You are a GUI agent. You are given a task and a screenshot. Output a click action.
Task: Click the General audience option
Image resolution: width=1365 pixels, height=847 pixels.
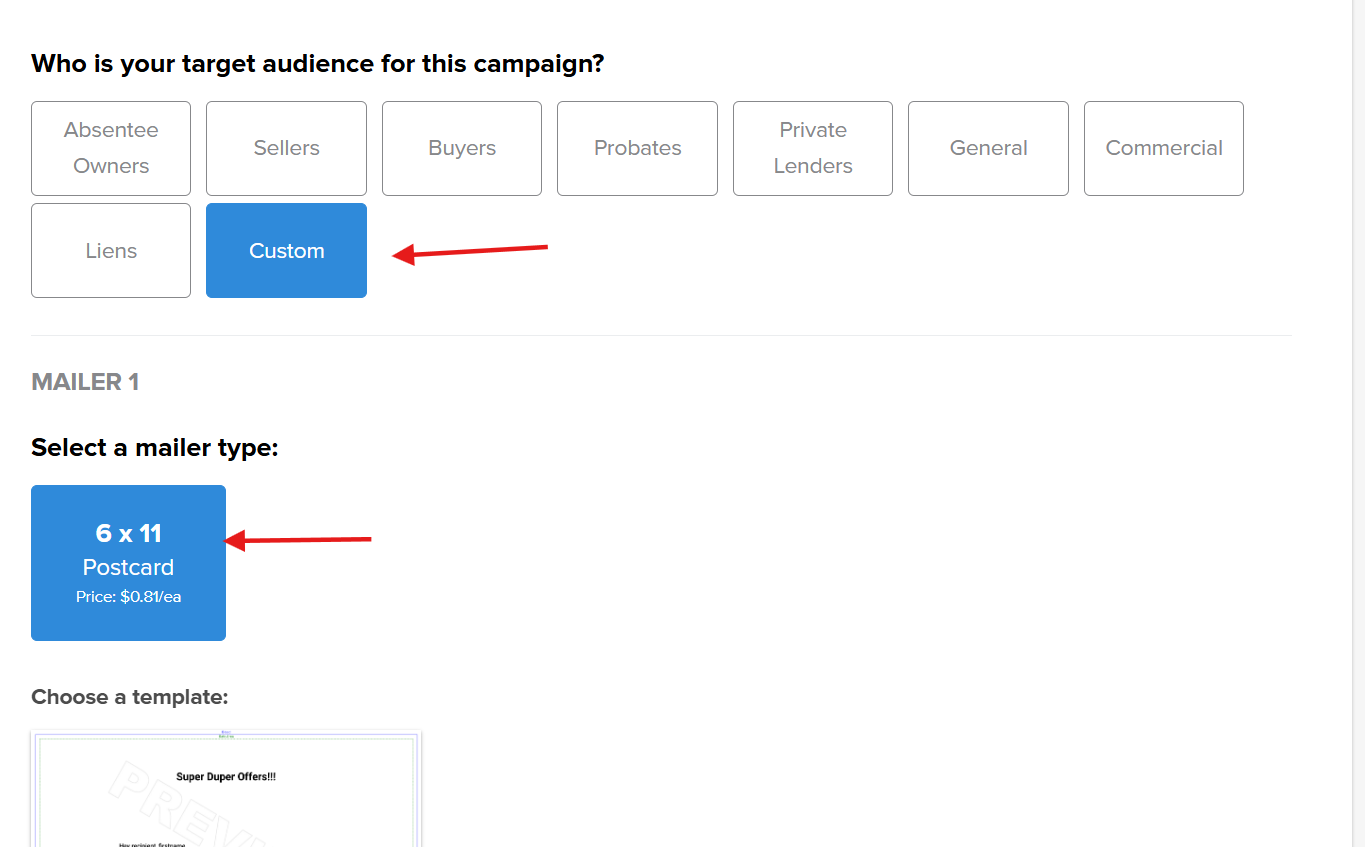[988, 148]
